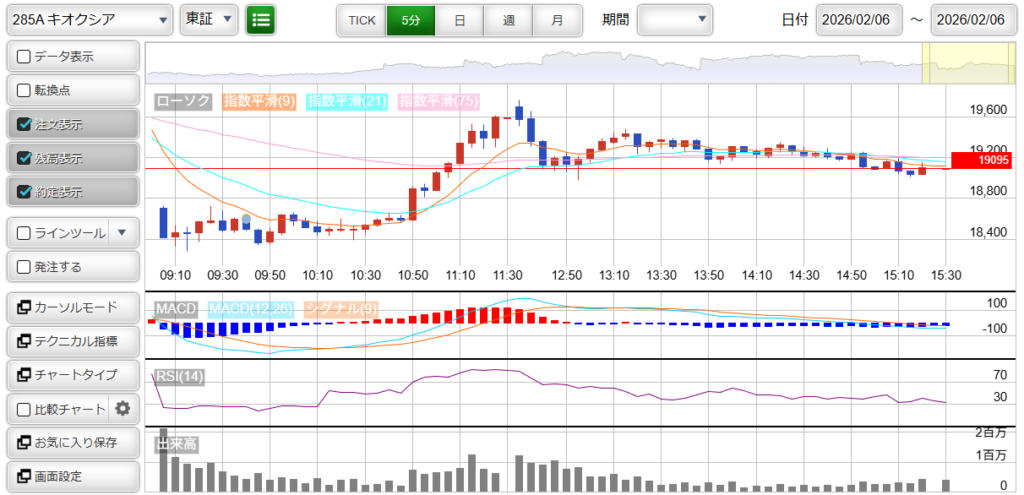Open the 期間 period dropdown

coord(675,19)
